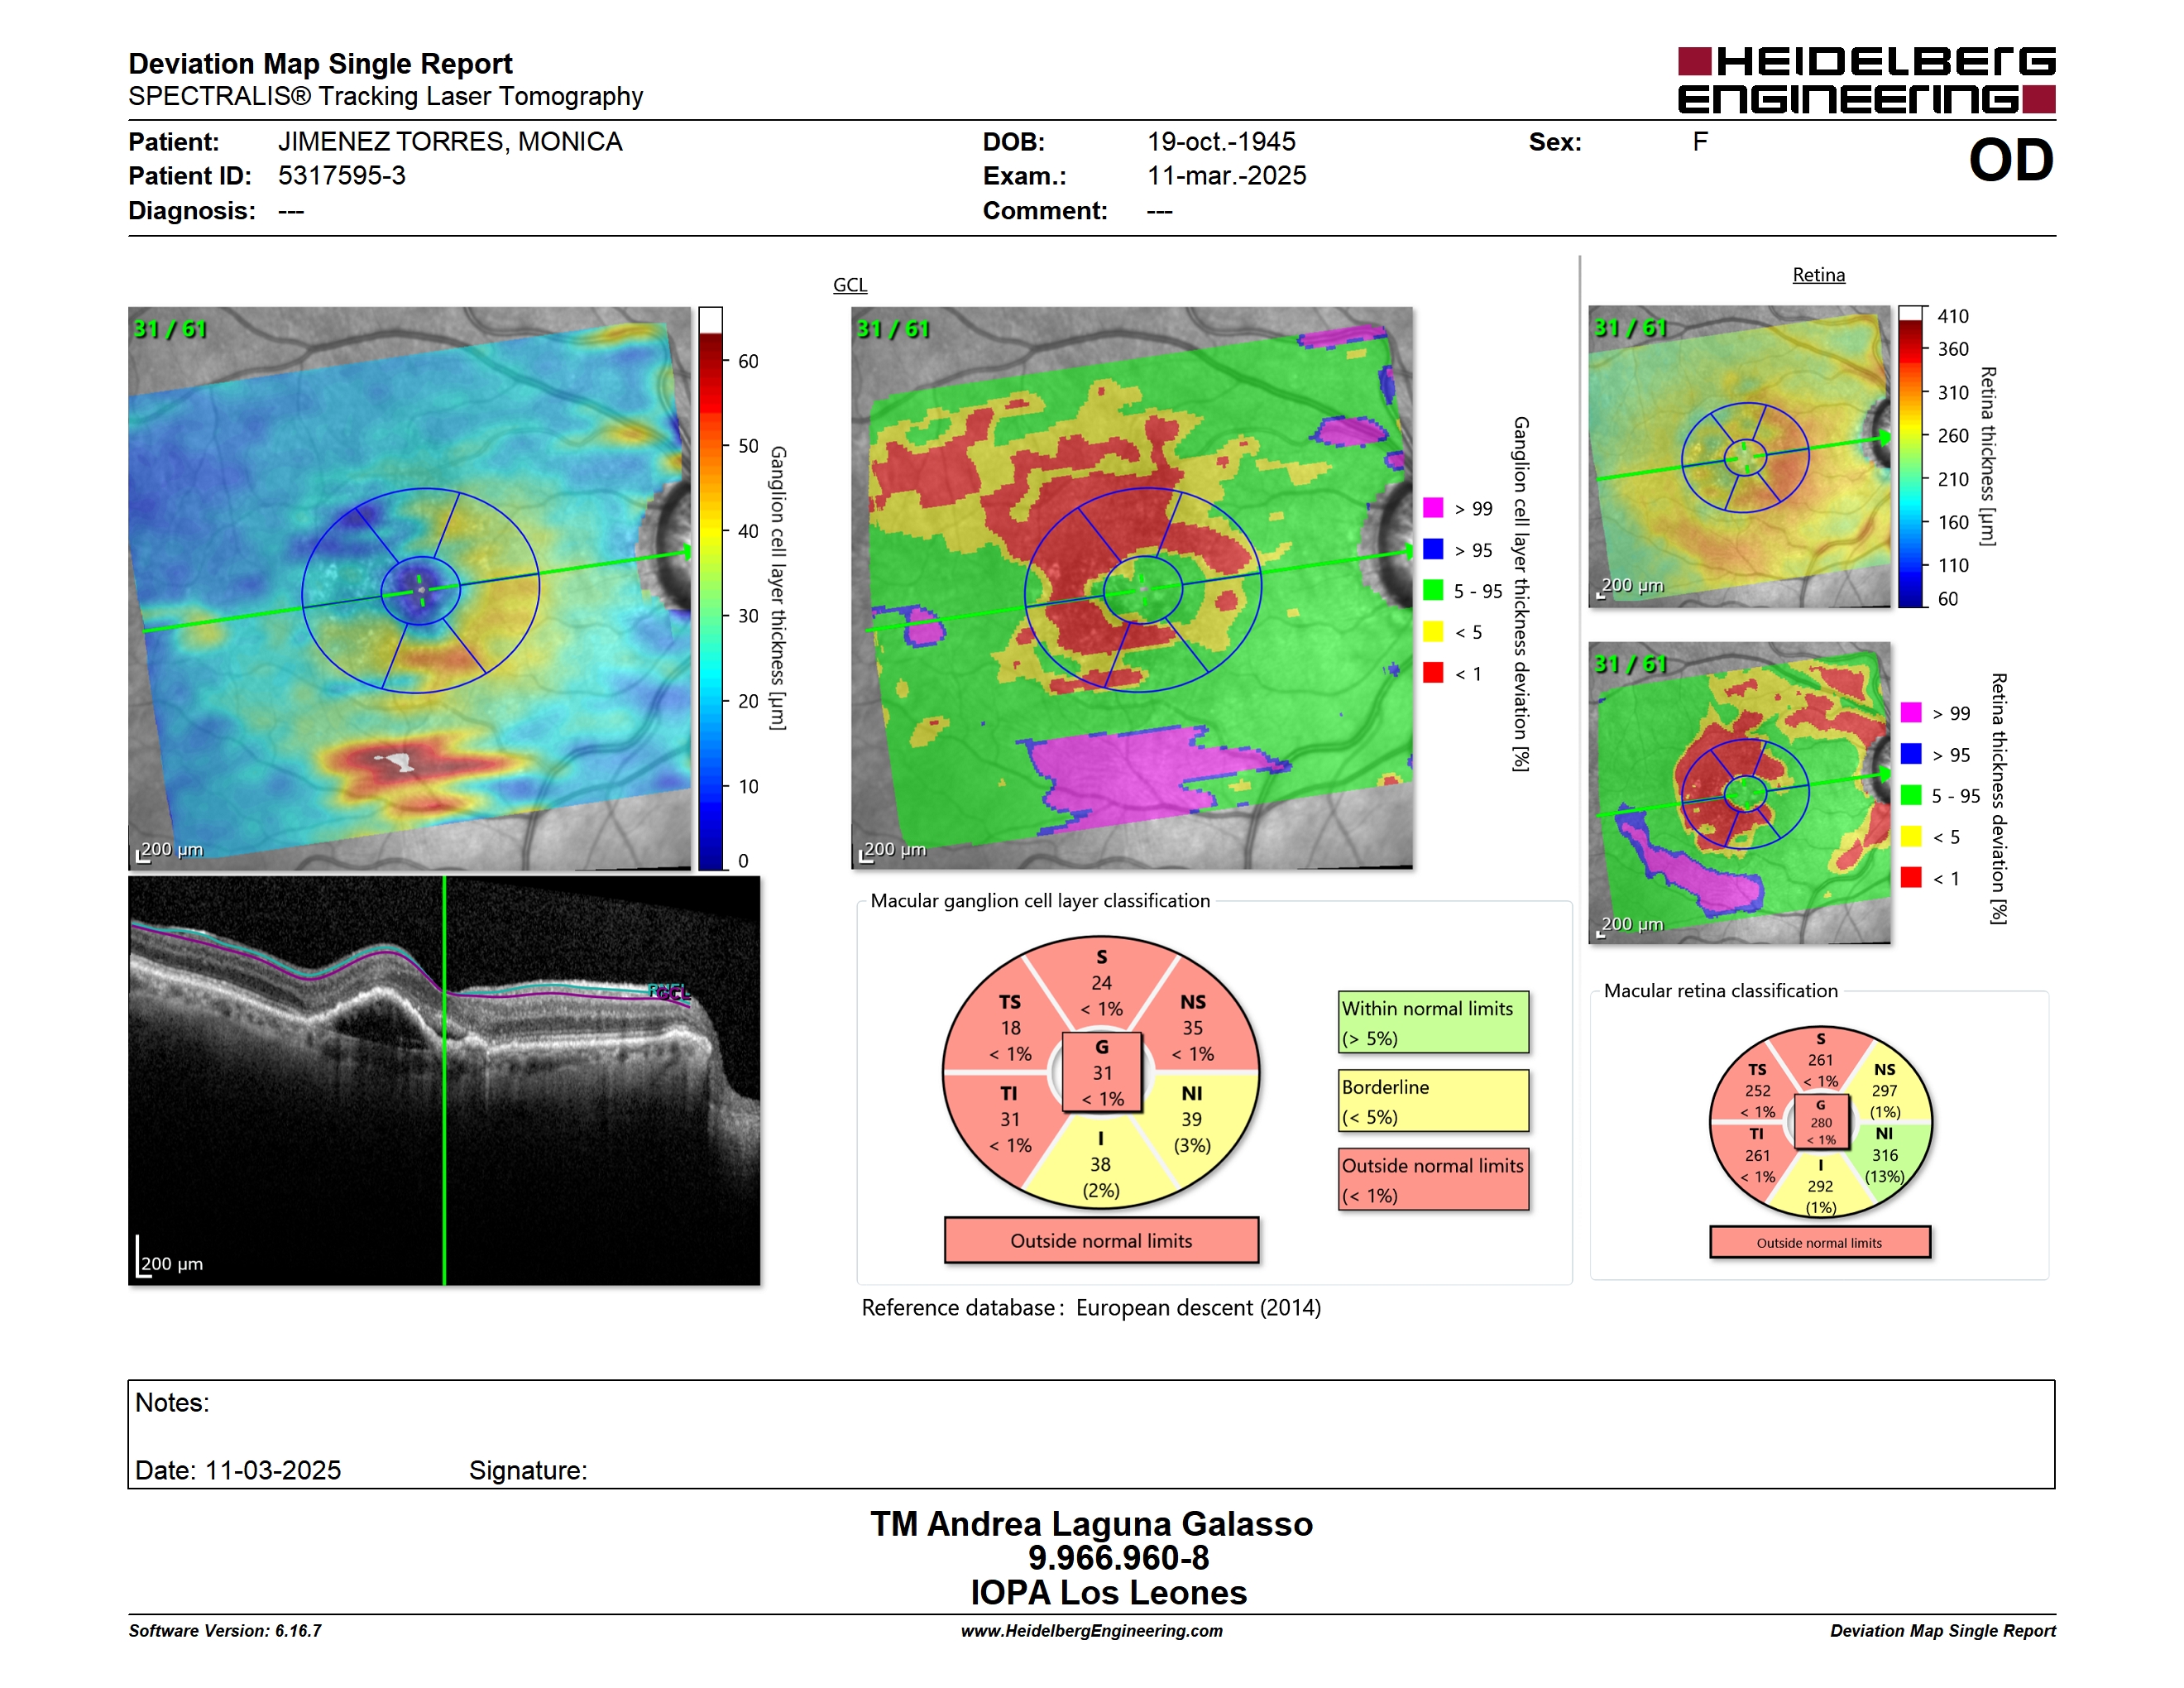2184x1688 pixels.
Task: Click the magenta > 99 swatch in Retina legend
Action: 1911,713
